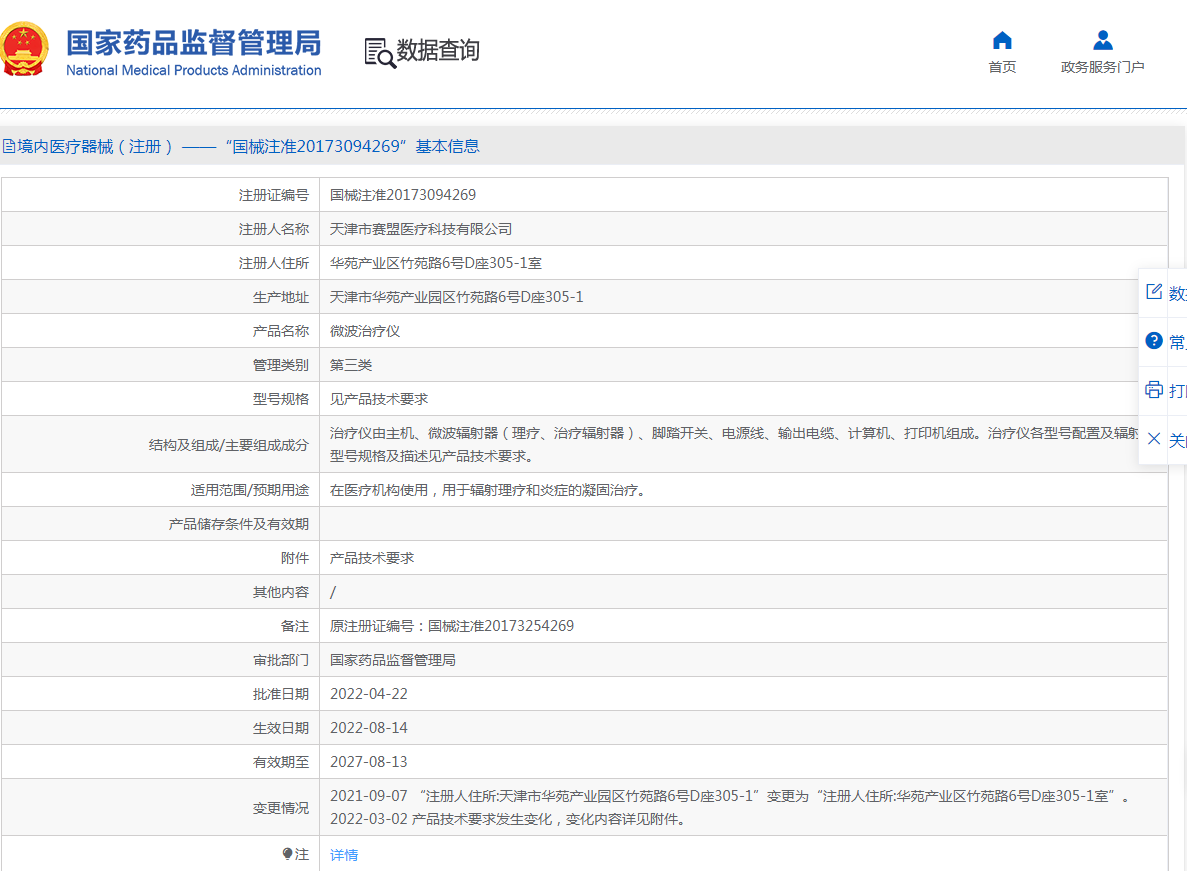Image resolution: width=1187 pixels, height=871 pixels.
Task: Click registrant name 天津市赛盟医疗科技有限公司
Action: 421,229
